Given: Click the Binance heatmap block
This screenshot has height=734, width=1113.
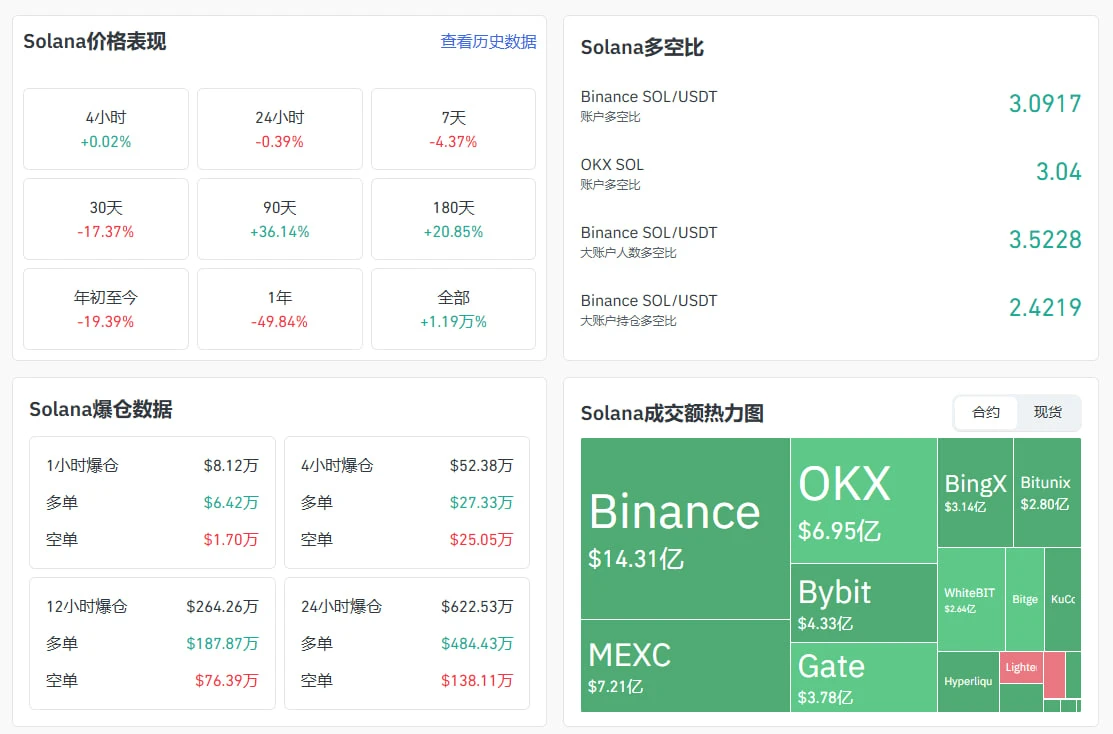Looking at the screenshot, I should pyautogui.click(x=685, y=528).
